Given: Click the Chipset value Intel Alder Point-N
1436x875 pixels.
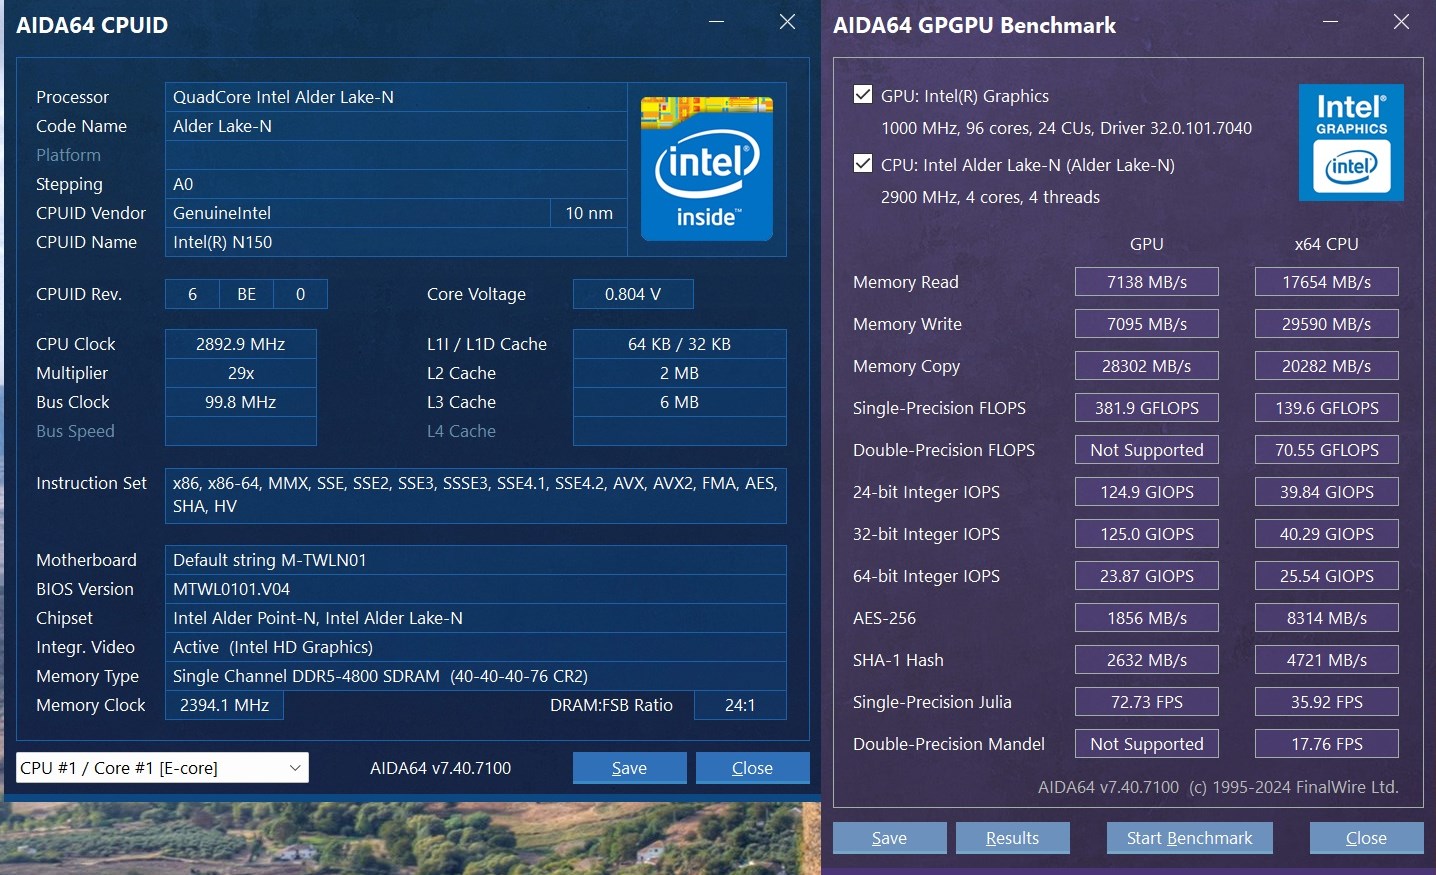Looking at the screenshot, I should point(476,618).
